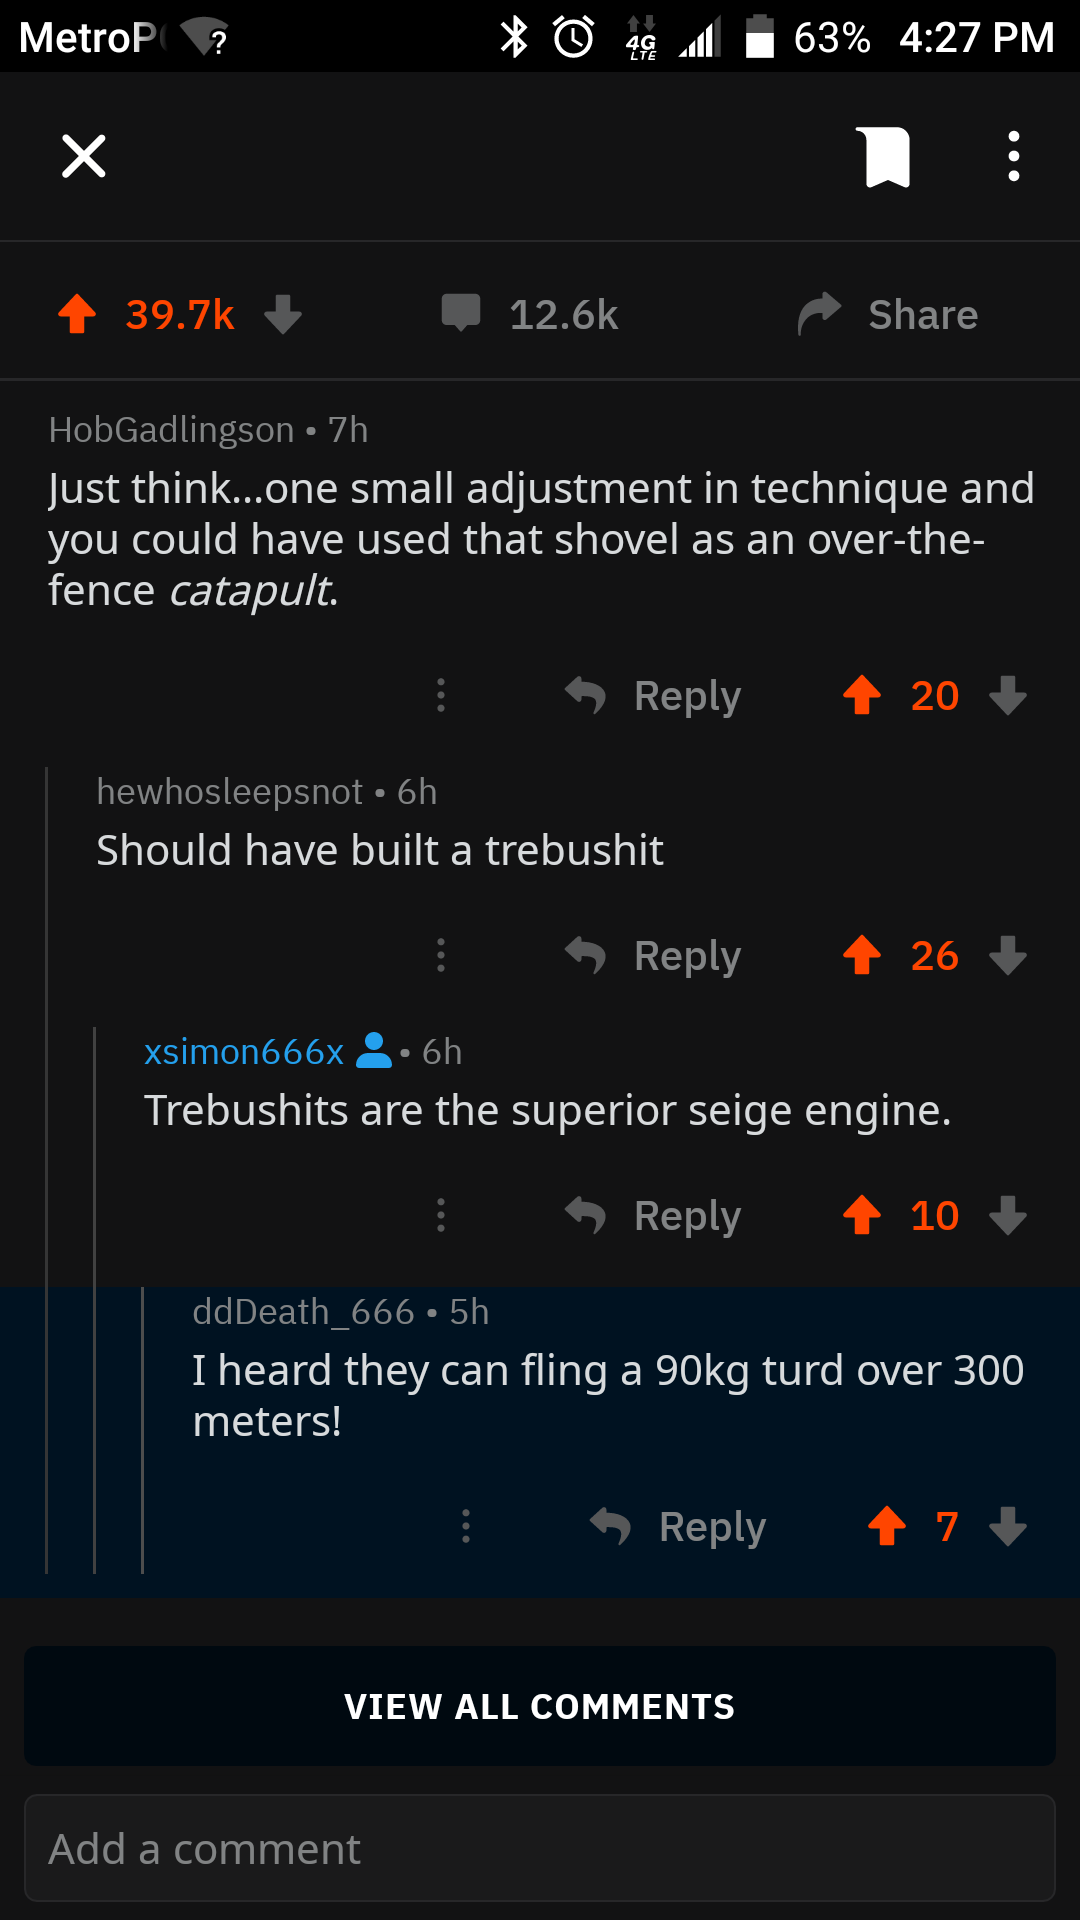
Task: Downvote the main post
Action: (284, 314)
